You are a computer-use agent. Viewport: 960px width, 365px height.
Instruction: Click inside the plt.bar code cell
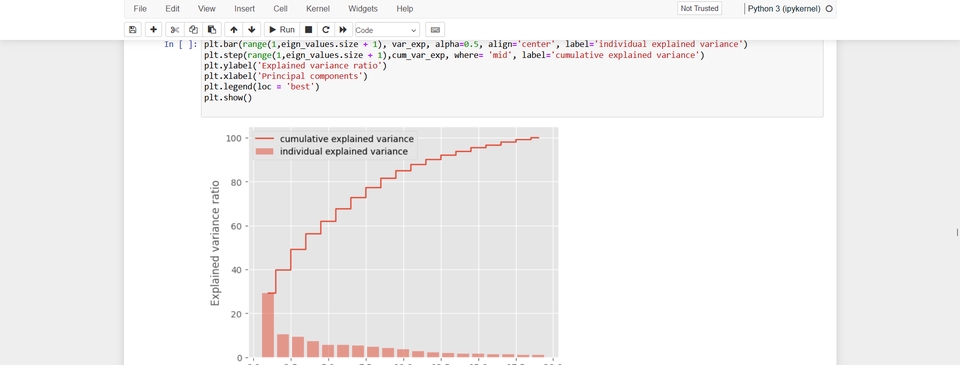point(512,78)
